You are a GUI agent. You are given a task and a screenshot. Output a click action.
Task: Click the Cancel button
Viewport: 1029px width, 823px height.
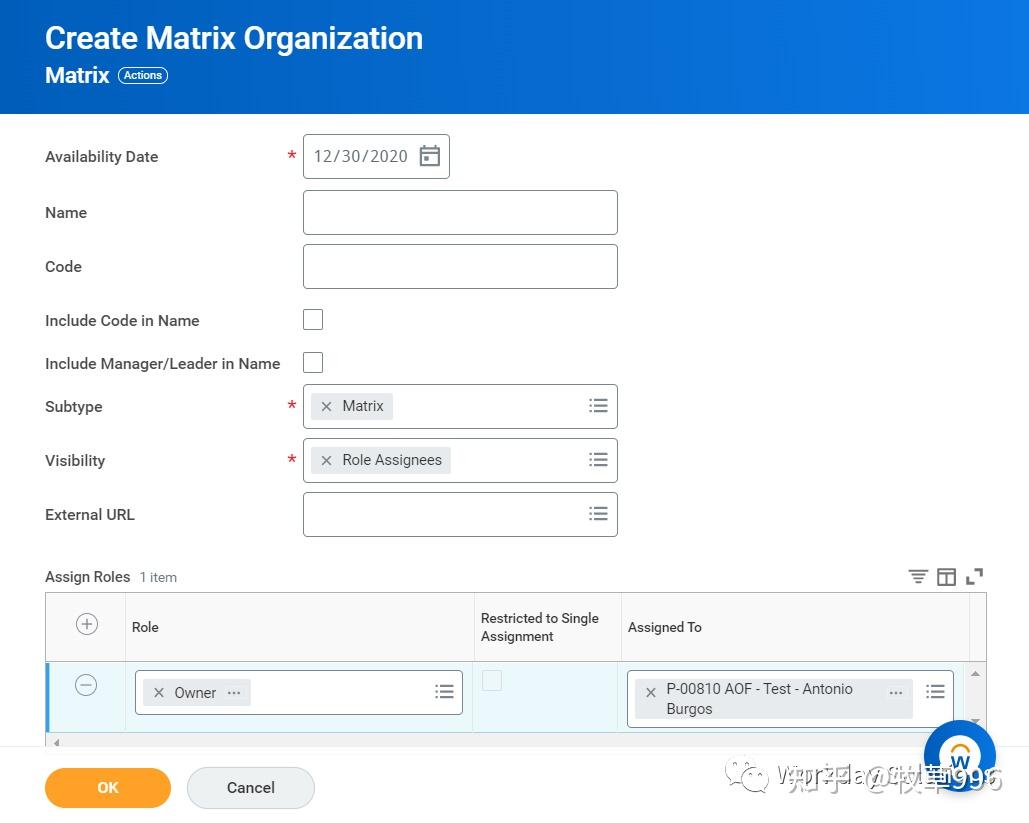point(250,788)
